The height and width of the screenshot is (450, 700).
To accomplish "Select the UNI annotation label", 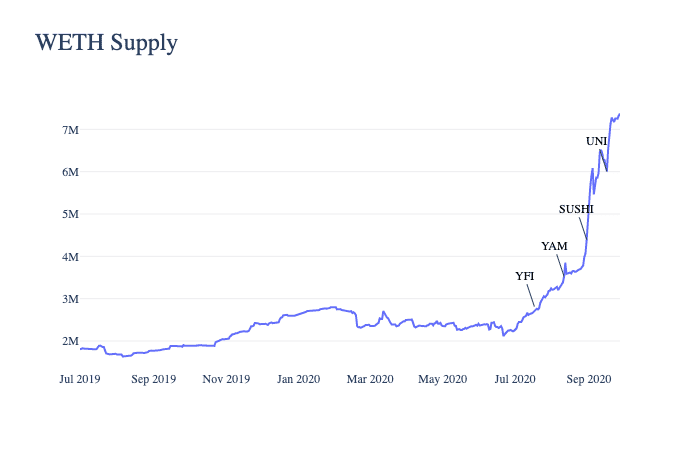I will [x=596, y=142].
